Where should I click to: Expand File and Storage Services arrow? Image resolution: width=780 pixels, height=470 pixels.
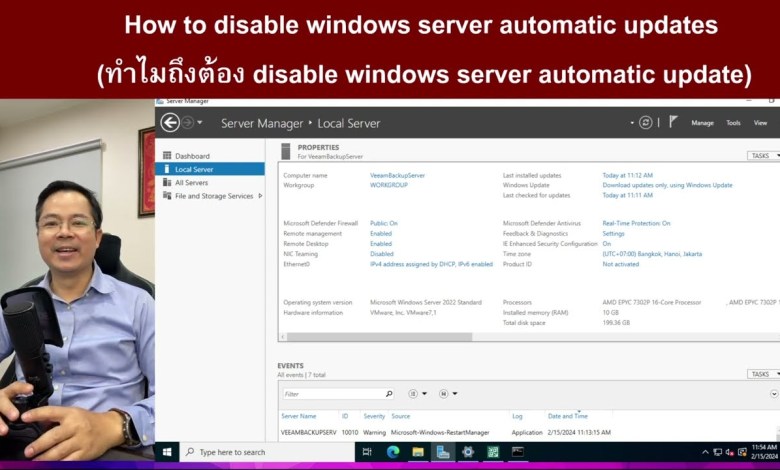pos(260,196)
